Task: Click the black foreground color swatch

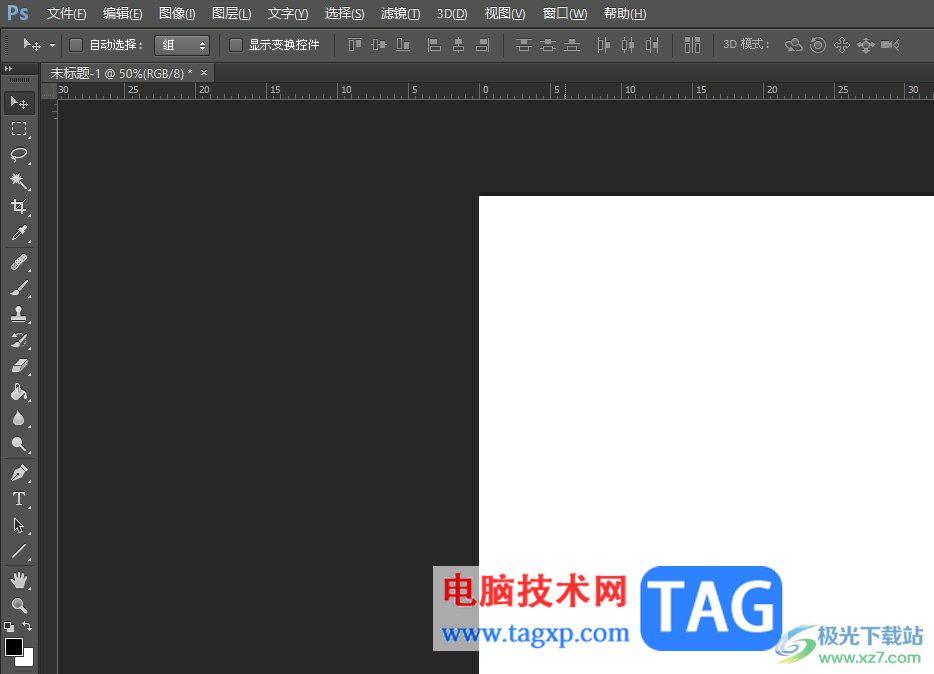Action: (x=13, y=646)
